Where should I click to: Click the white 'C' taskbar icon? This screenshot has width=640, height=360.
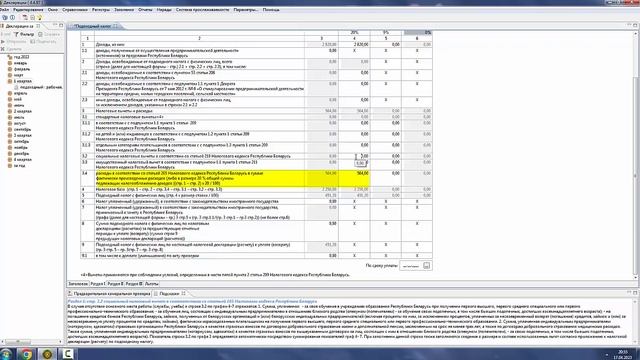click(68, 354)
